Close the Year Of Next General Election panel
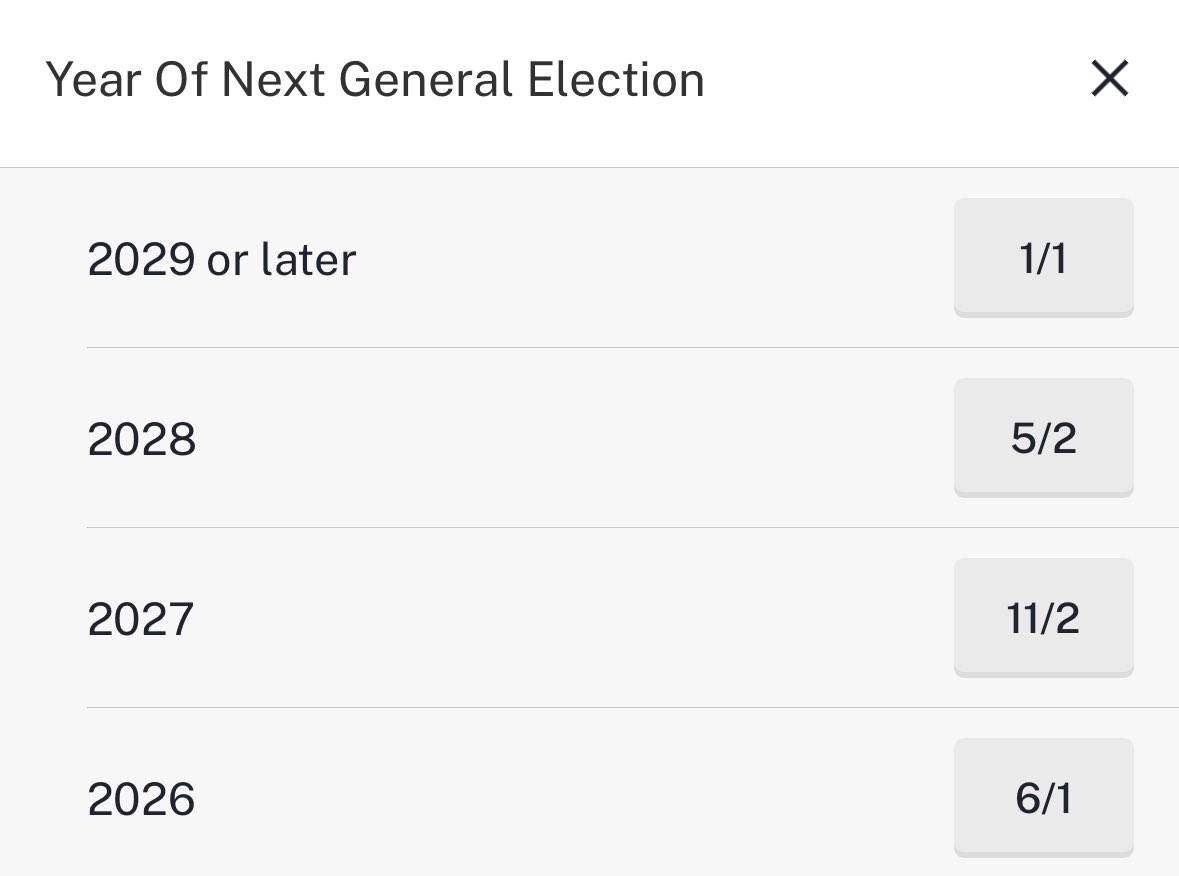 (x=1110, y=79)
